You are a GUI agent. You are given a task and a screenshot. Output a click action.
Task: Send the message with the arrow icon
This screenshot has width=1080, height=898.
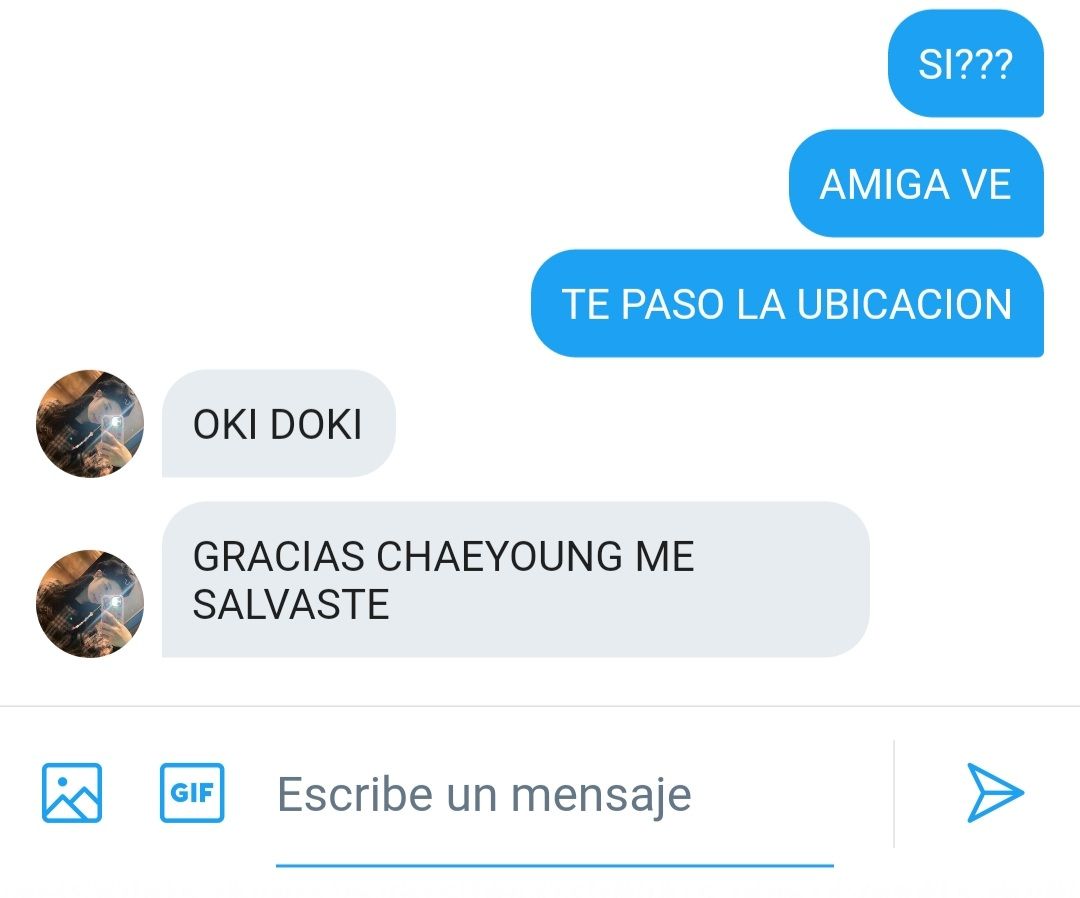(995, 793)
